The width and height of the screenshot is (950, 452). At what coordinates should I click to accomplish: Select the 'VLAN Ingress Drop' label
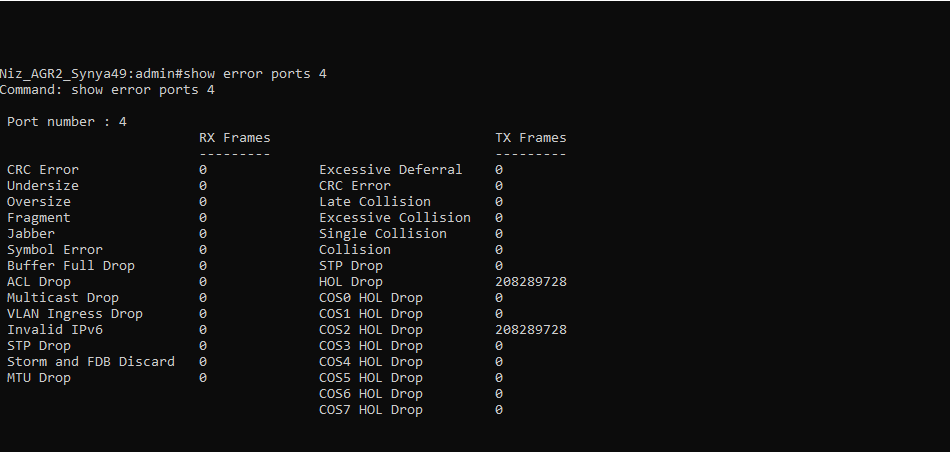75,314
